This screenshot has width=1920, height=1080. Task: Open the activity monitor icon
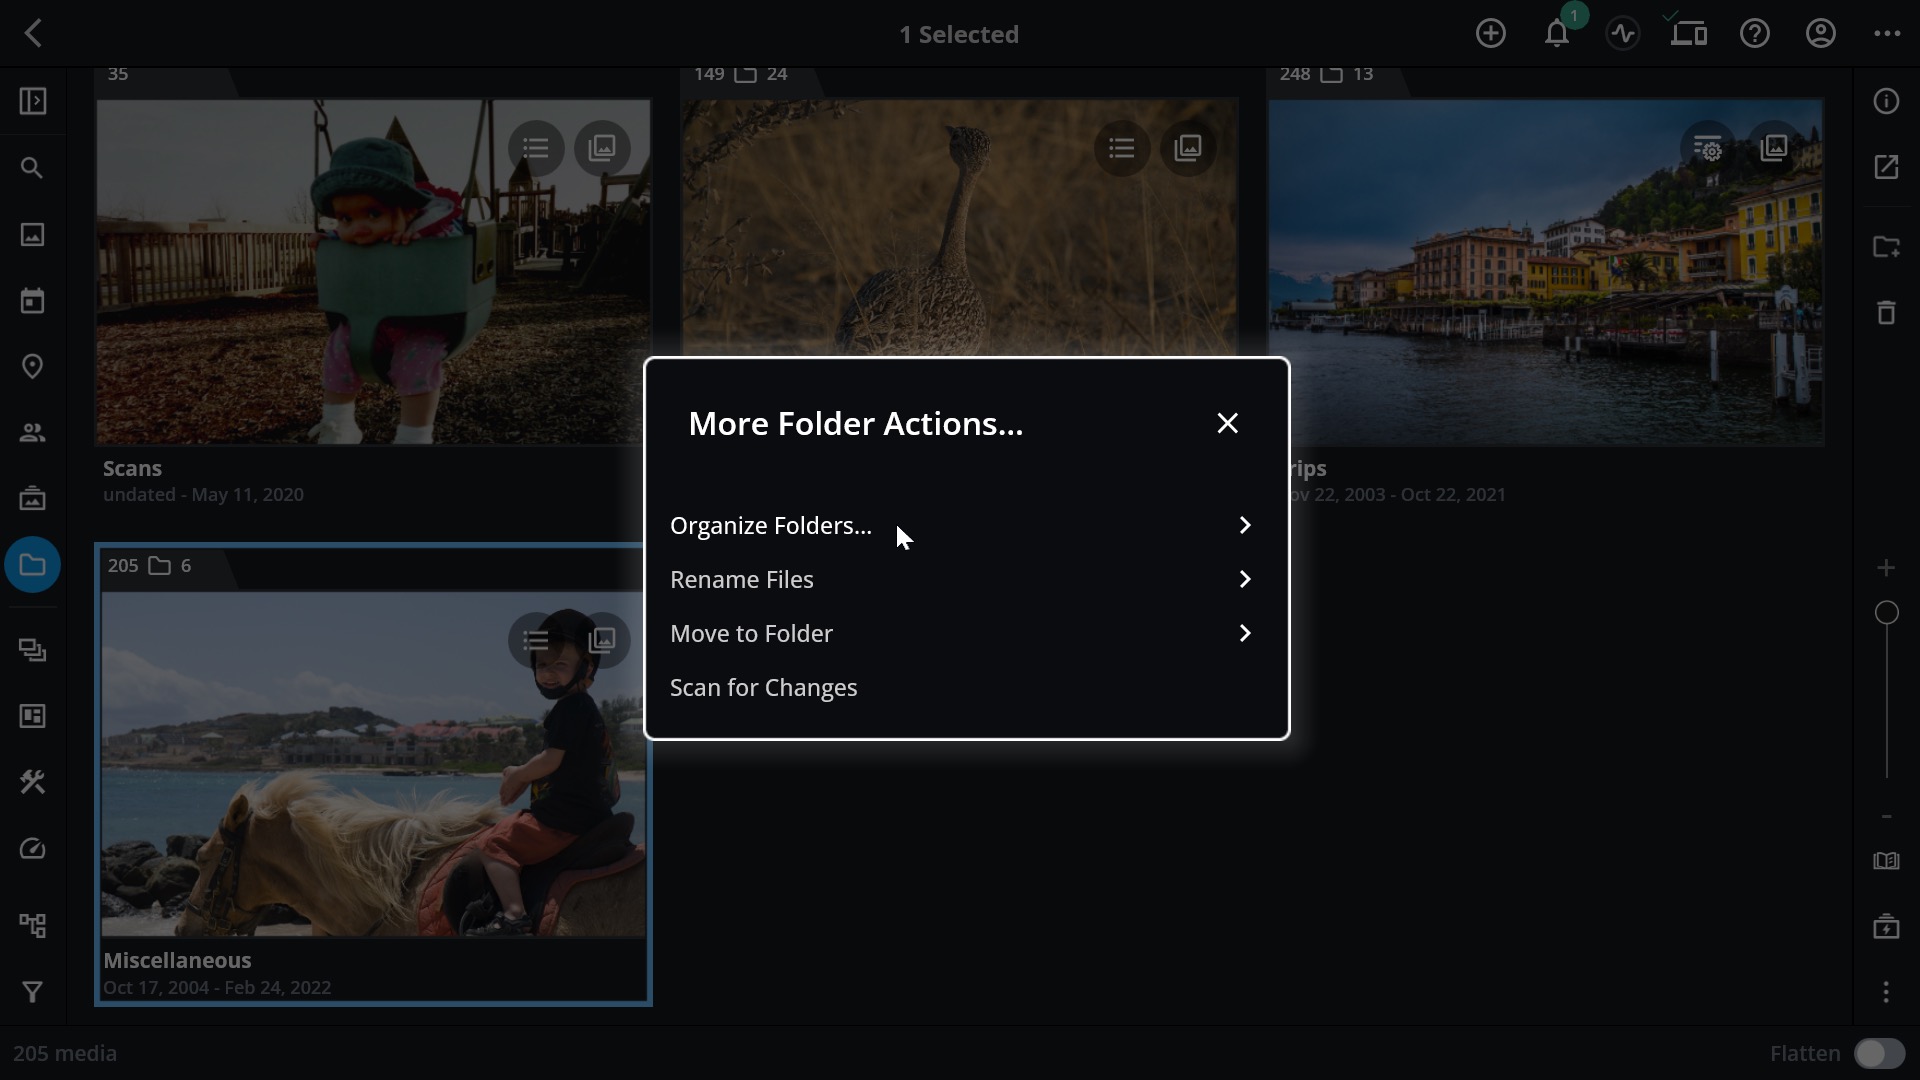pyautogui.click(x=1622, y=34)
